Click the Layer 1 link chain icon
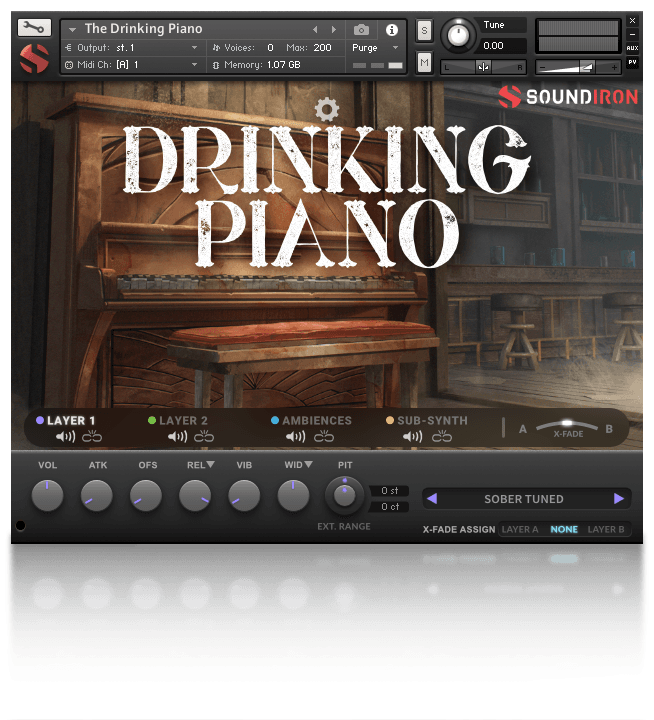The width and height of the screenshot is (654, 720). point(92,436)
